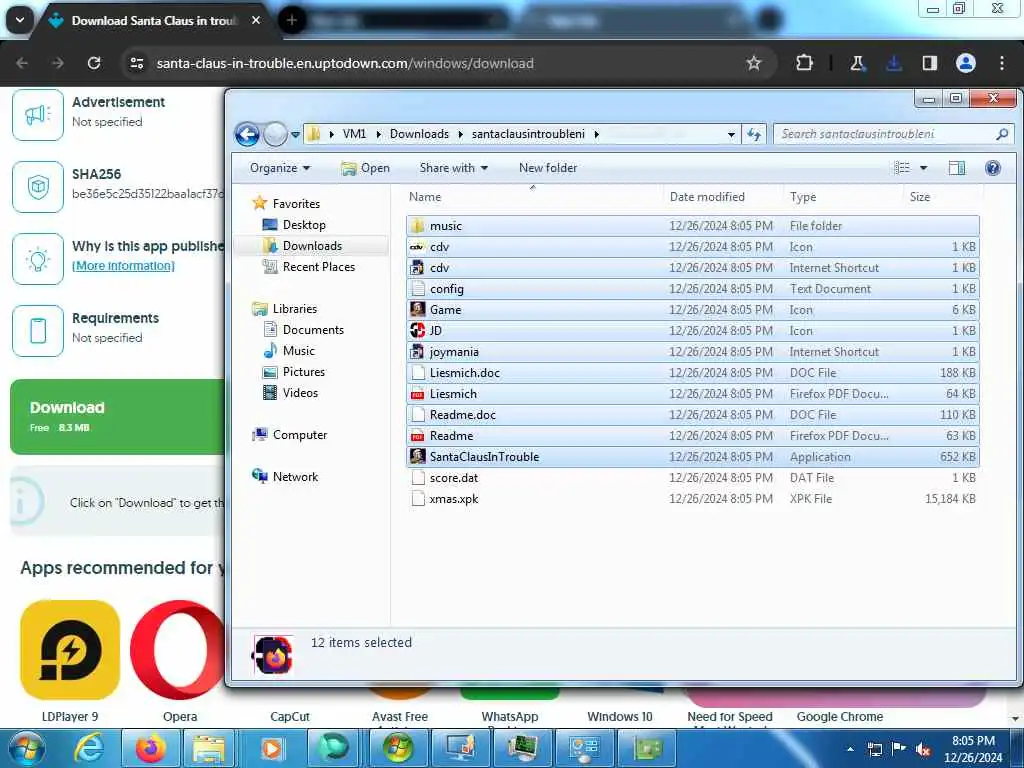Click the Chrome address bar URL
Image resolution: width=1024 pixels, height=768 pixels.
point(345,63)
